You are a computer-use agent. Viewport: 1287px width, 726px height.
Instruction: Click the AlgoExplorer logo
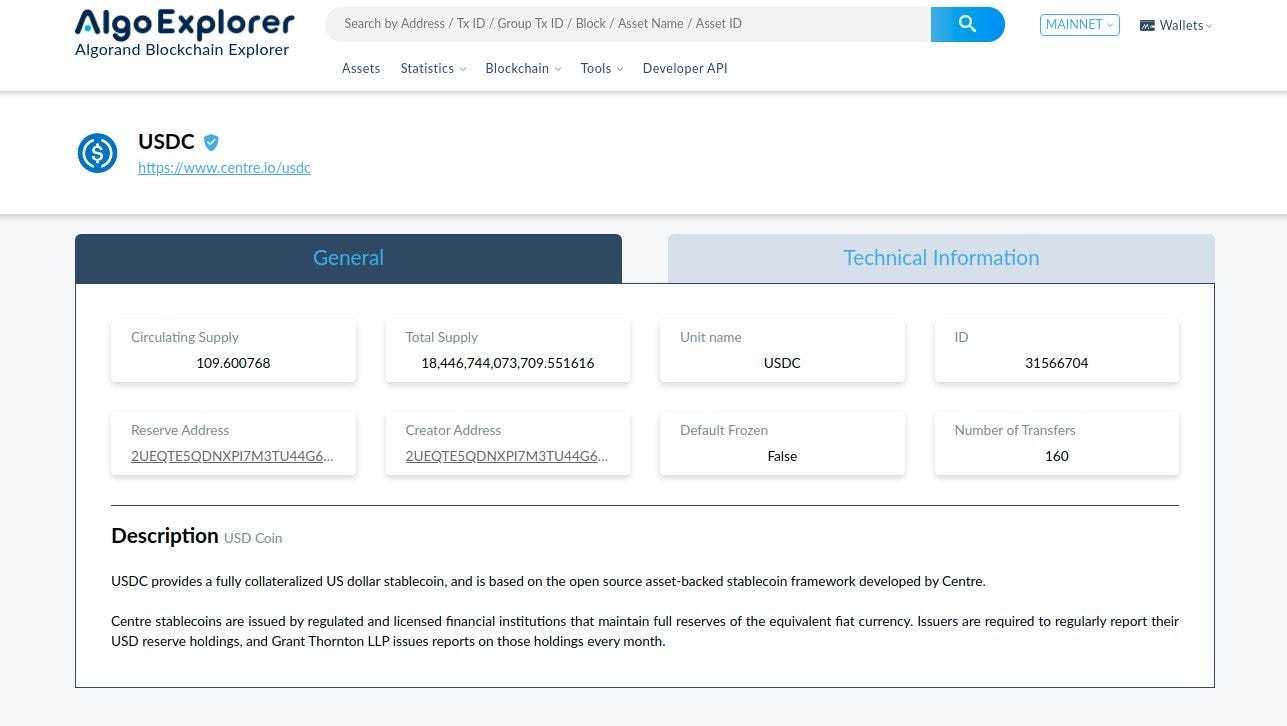[x=185, y=24]
